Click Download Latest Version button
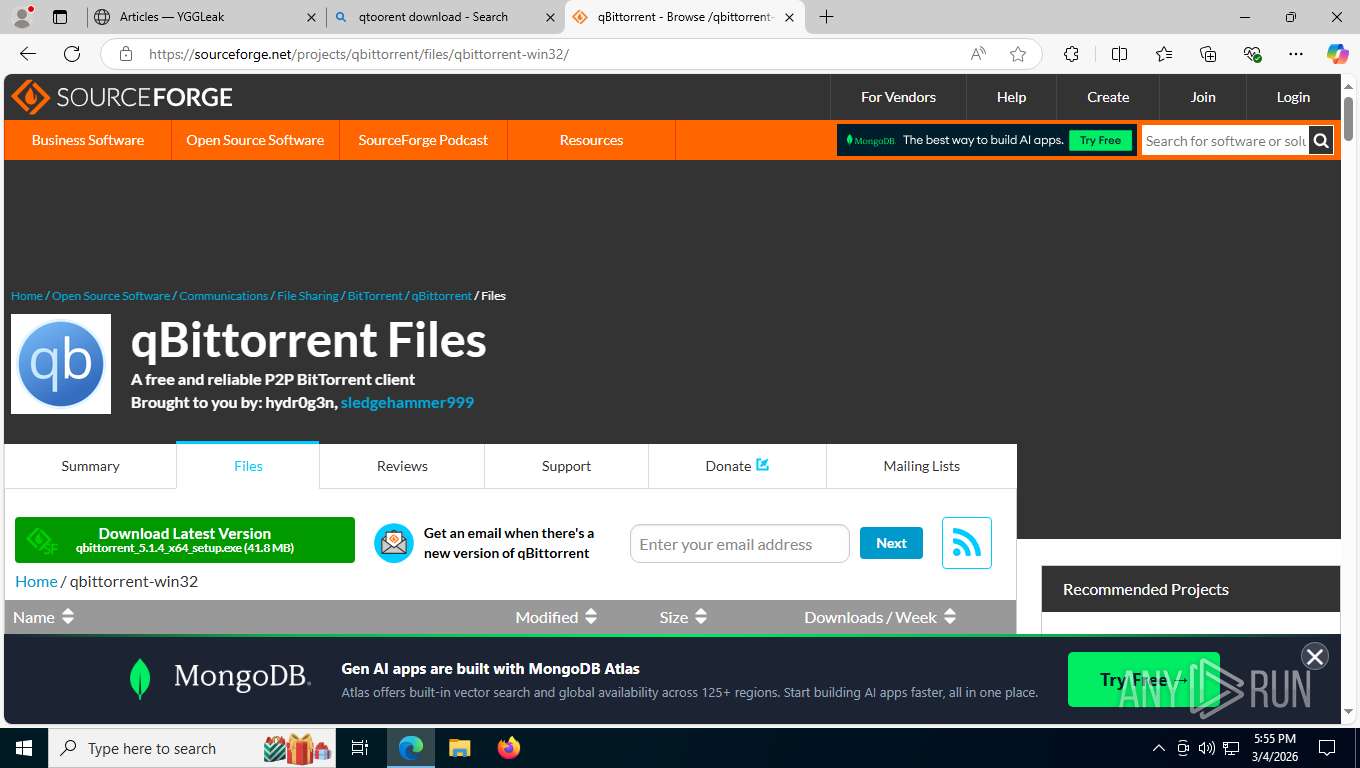 coord(185,540)
